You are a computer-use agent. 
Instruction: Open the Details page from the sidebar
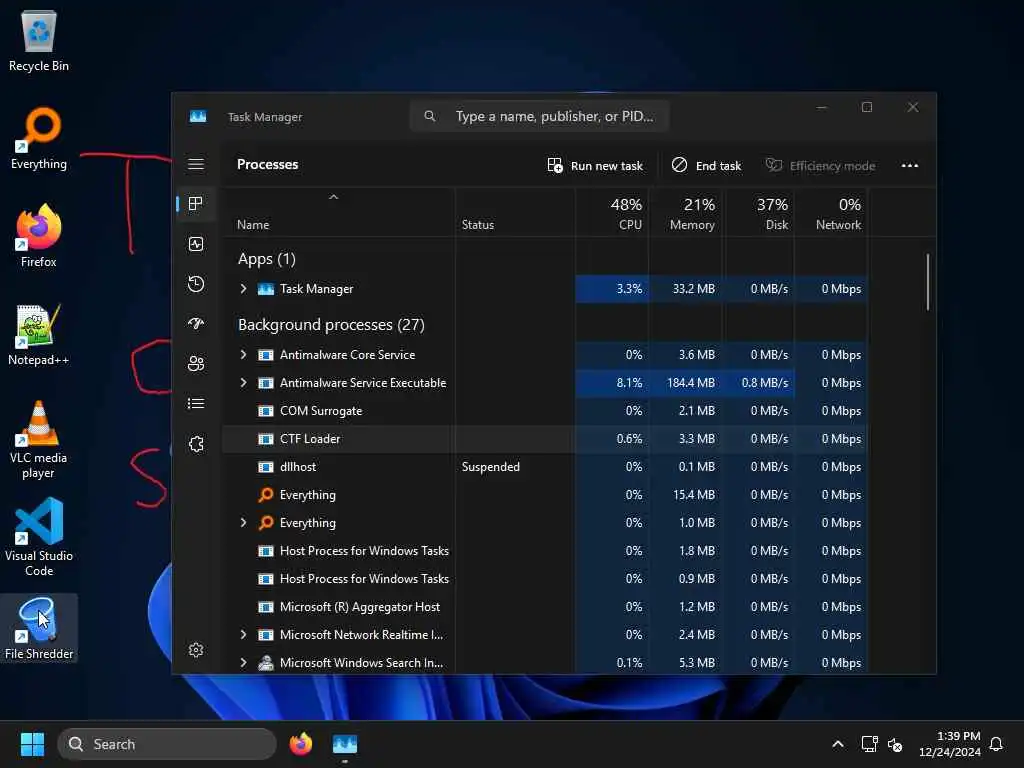coord(196,404)
